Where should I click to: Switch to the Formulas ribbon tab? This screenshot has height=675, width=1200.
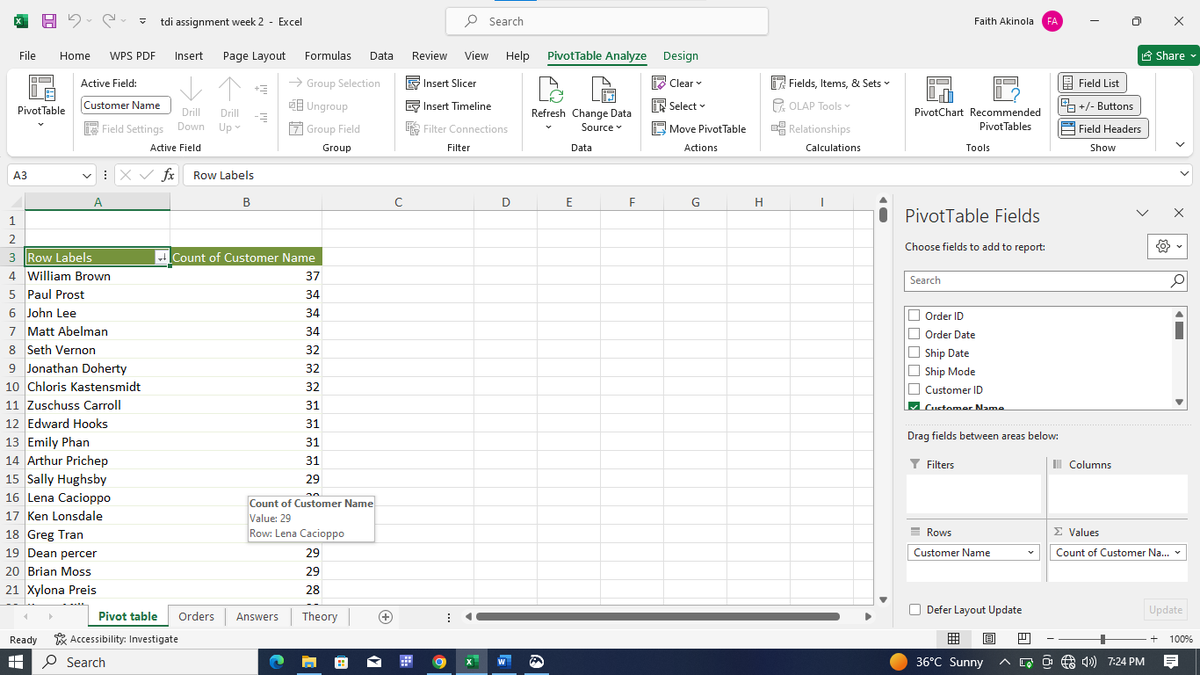click(327, 56)
